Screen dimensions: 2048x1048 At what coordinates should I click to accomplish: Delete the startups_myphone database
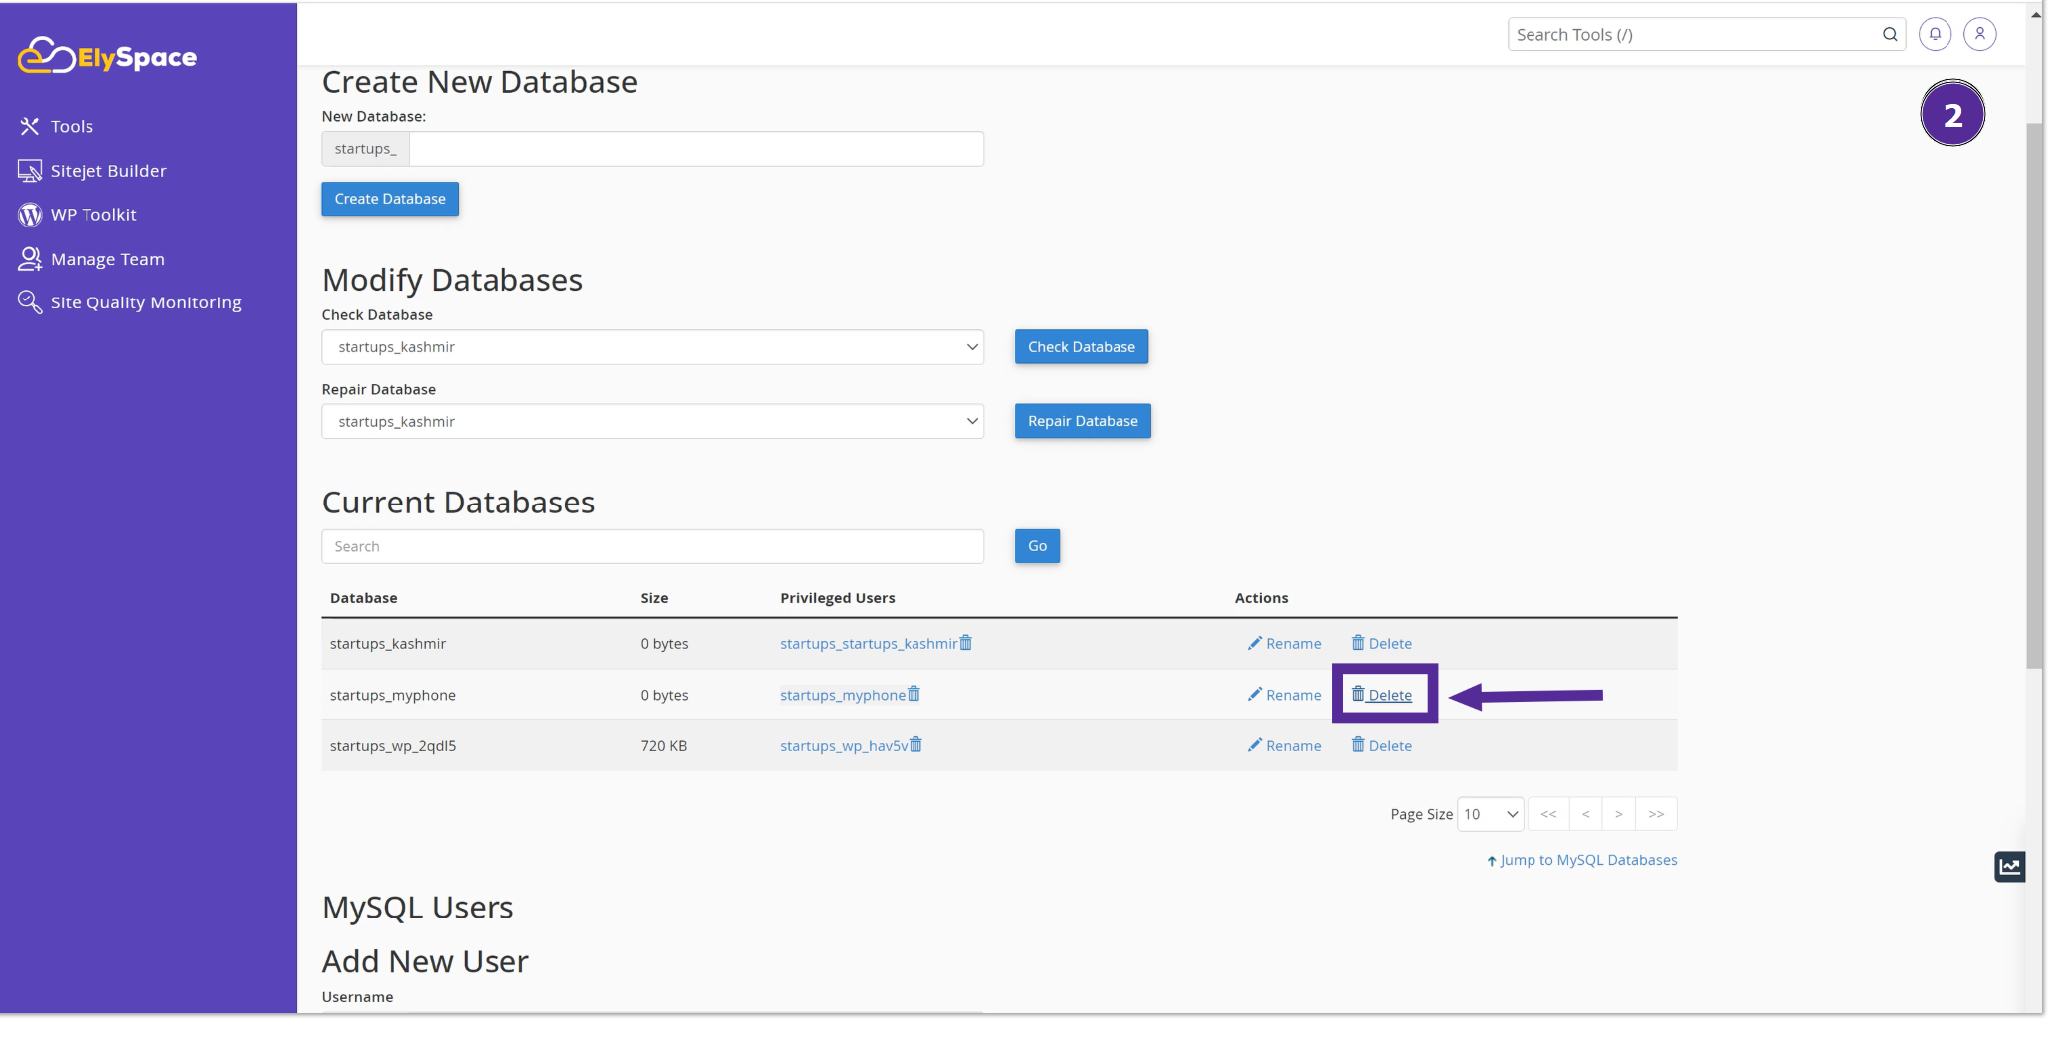[1382, 695]
